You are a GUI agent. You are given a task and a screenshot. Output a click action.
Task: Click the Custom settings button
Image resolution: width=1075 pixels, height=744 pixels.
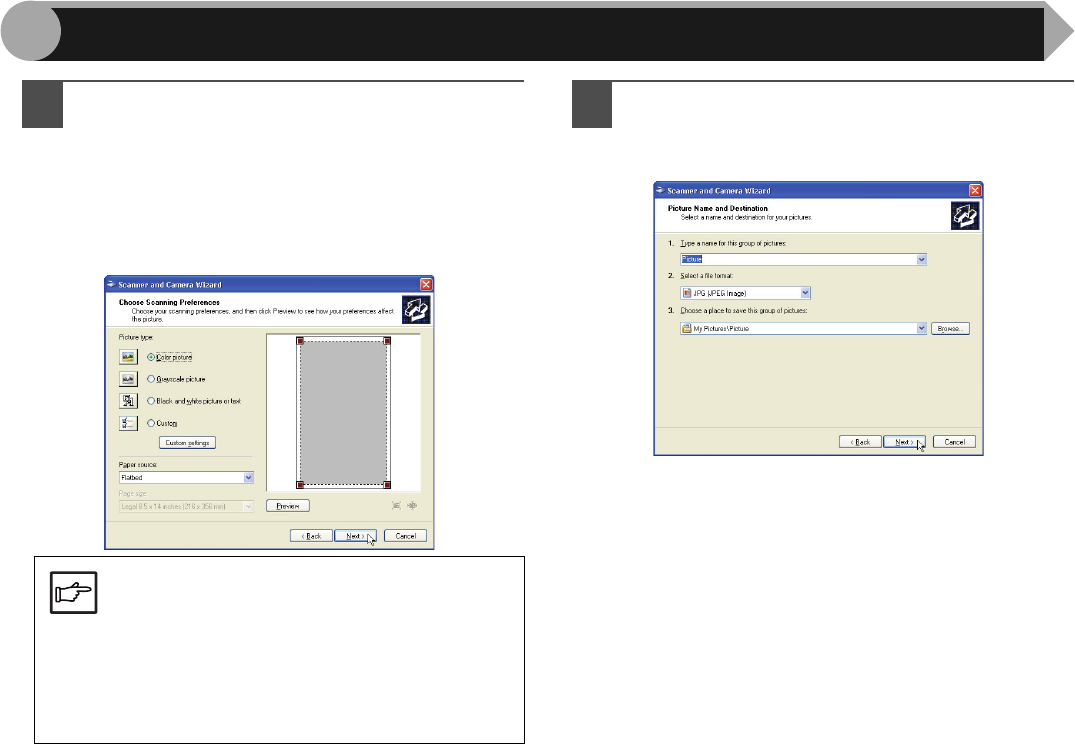[188, 443]
